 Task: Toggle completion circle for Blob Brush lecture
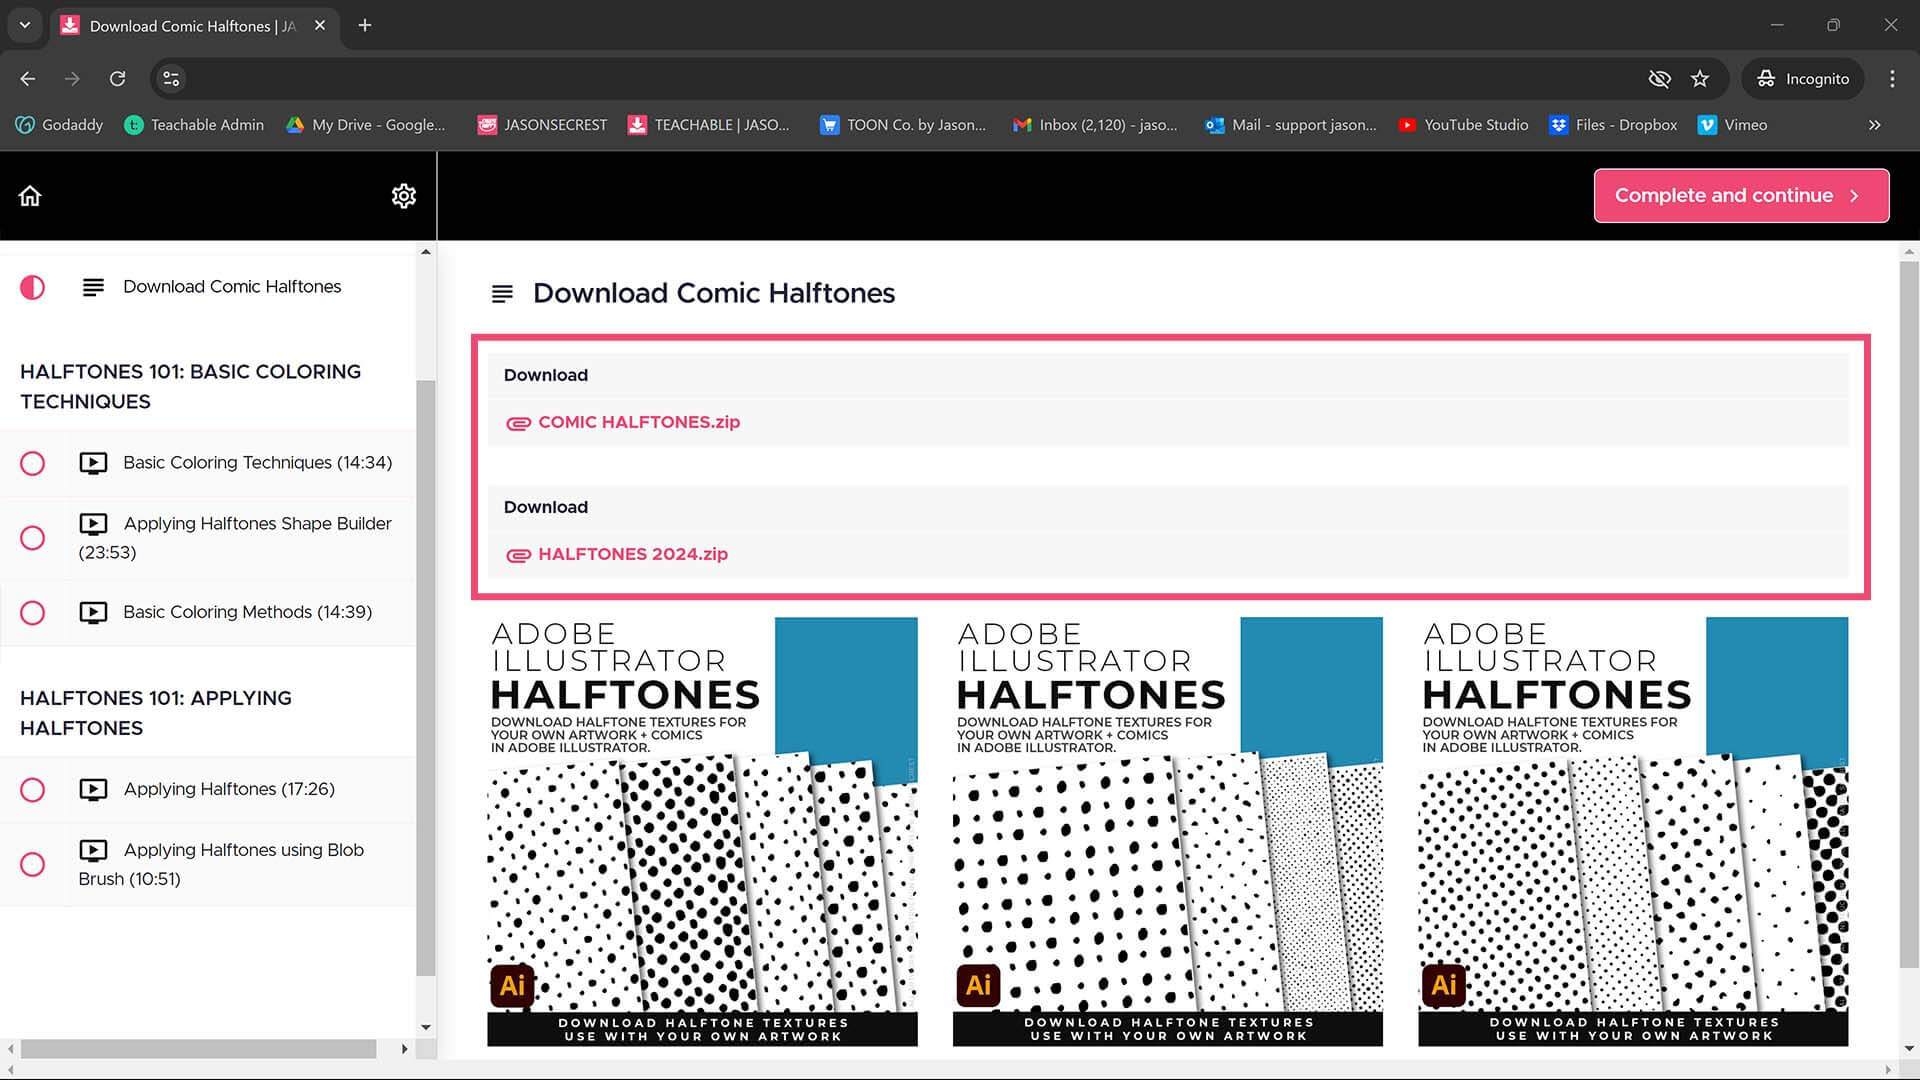pyautogui.click(x=32, y=864)
